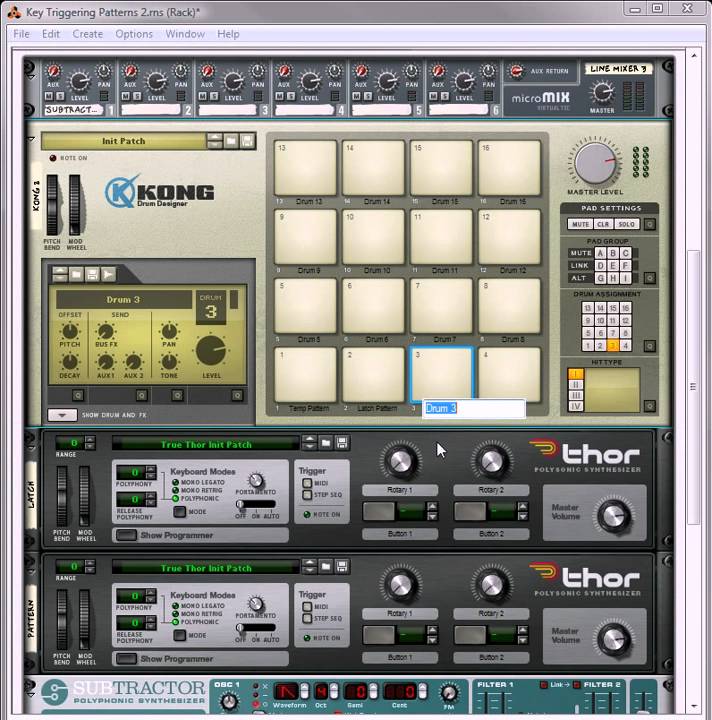Select drum assignment number 4
This screenshot has height=720, width=712.
(625, 345)
